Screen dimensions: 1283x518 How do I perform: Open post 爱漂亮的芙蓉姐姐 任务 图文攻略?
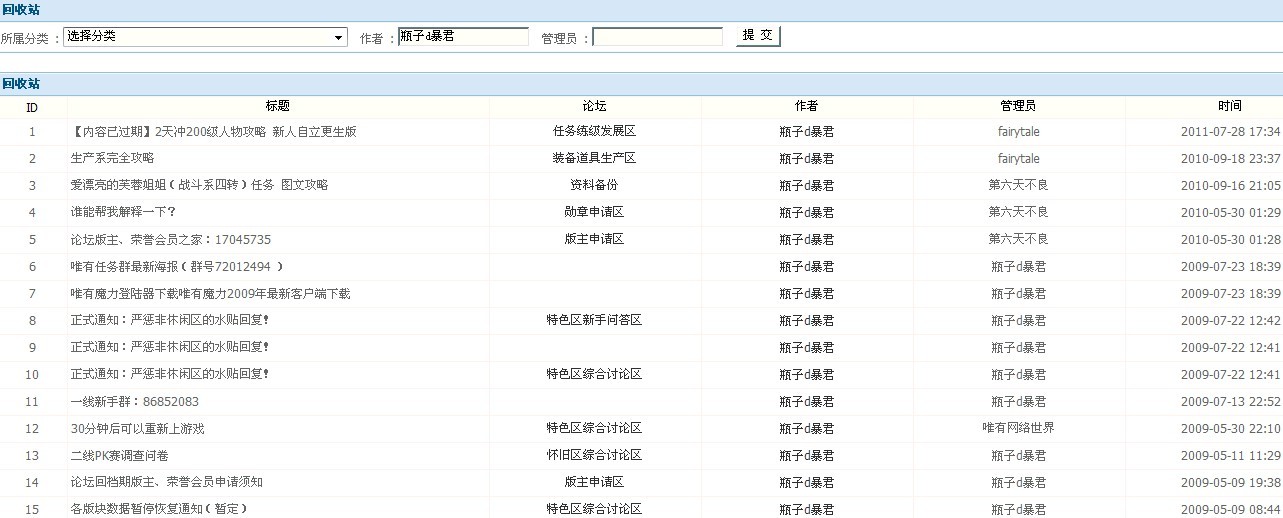click(199, 185)
